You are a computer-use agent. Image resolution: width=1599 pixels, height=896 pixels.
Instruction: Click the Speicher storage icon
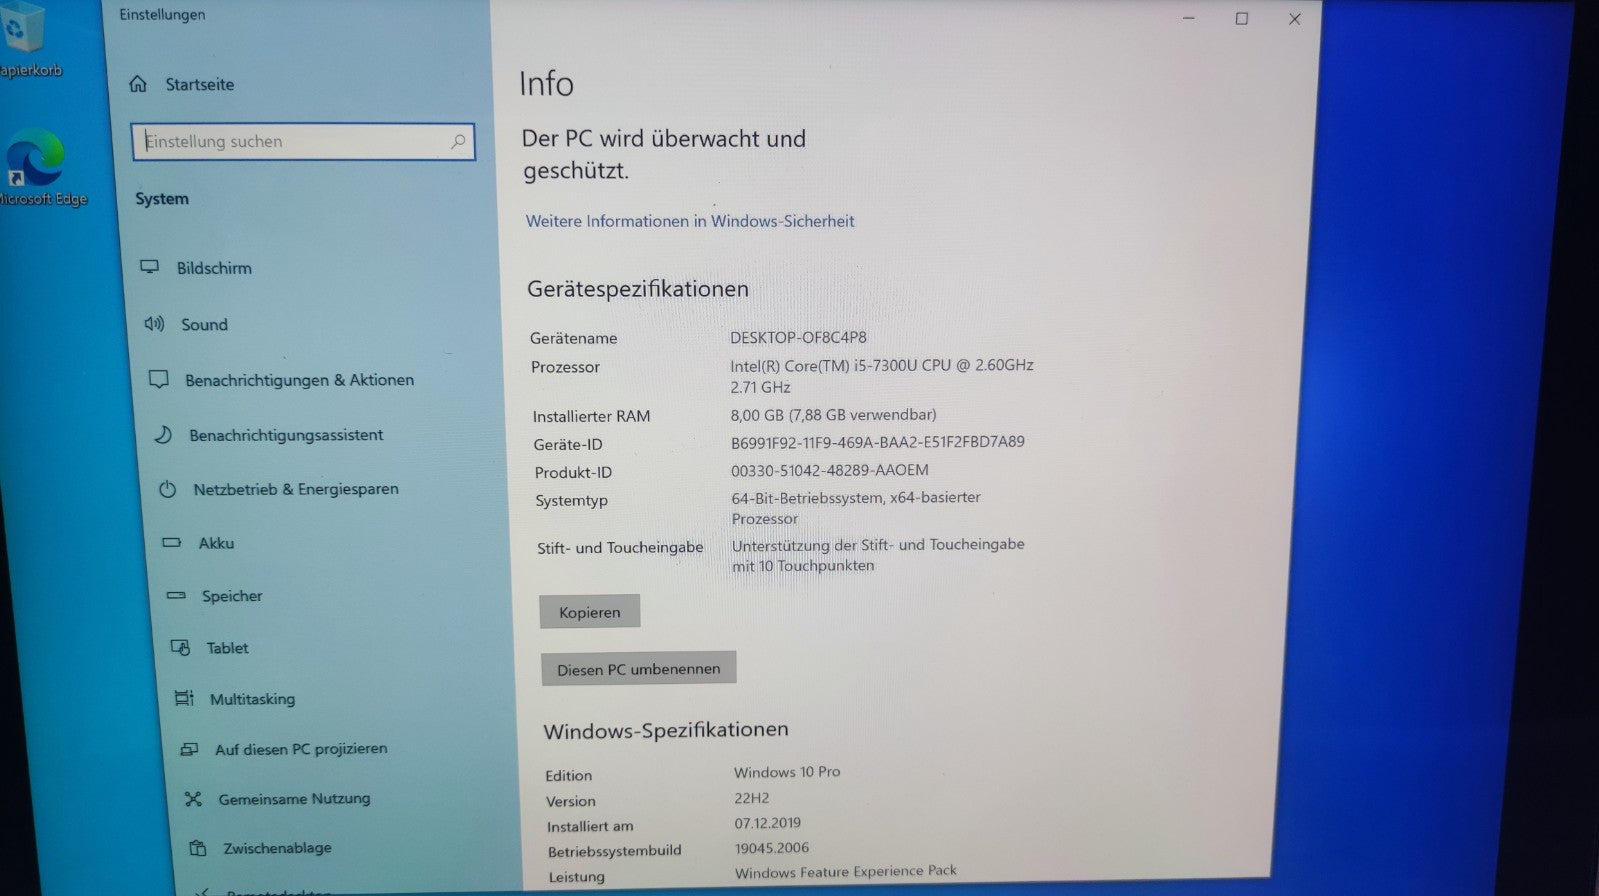click(x=176, y=595)
